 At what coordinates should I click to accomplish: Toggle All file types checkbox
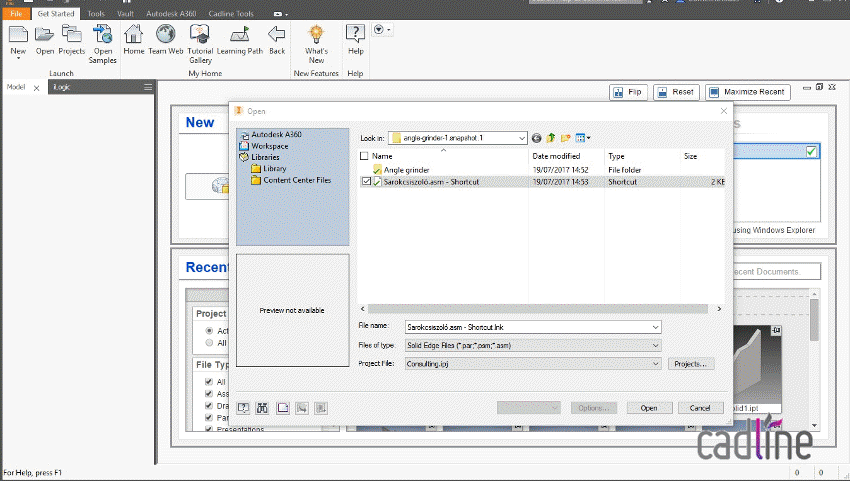(209, 382)
